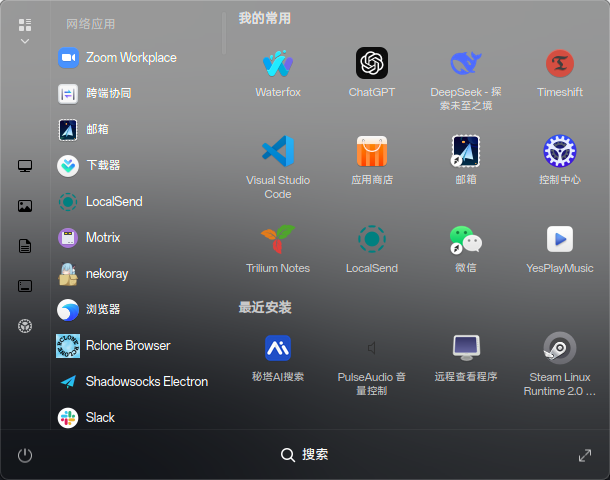Viewport: 610px width, 480px height.
Task: Open control center from sidebar icon
Action: coord(25,326)
